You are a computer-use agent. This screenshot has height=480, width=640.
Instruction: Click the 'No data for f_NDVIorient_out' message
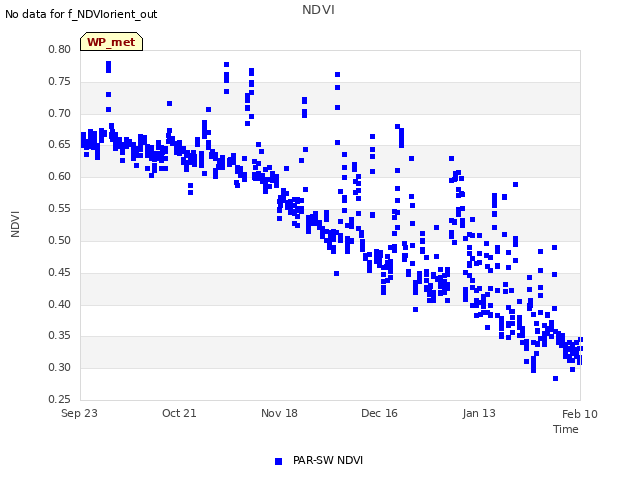pos(81,14)
